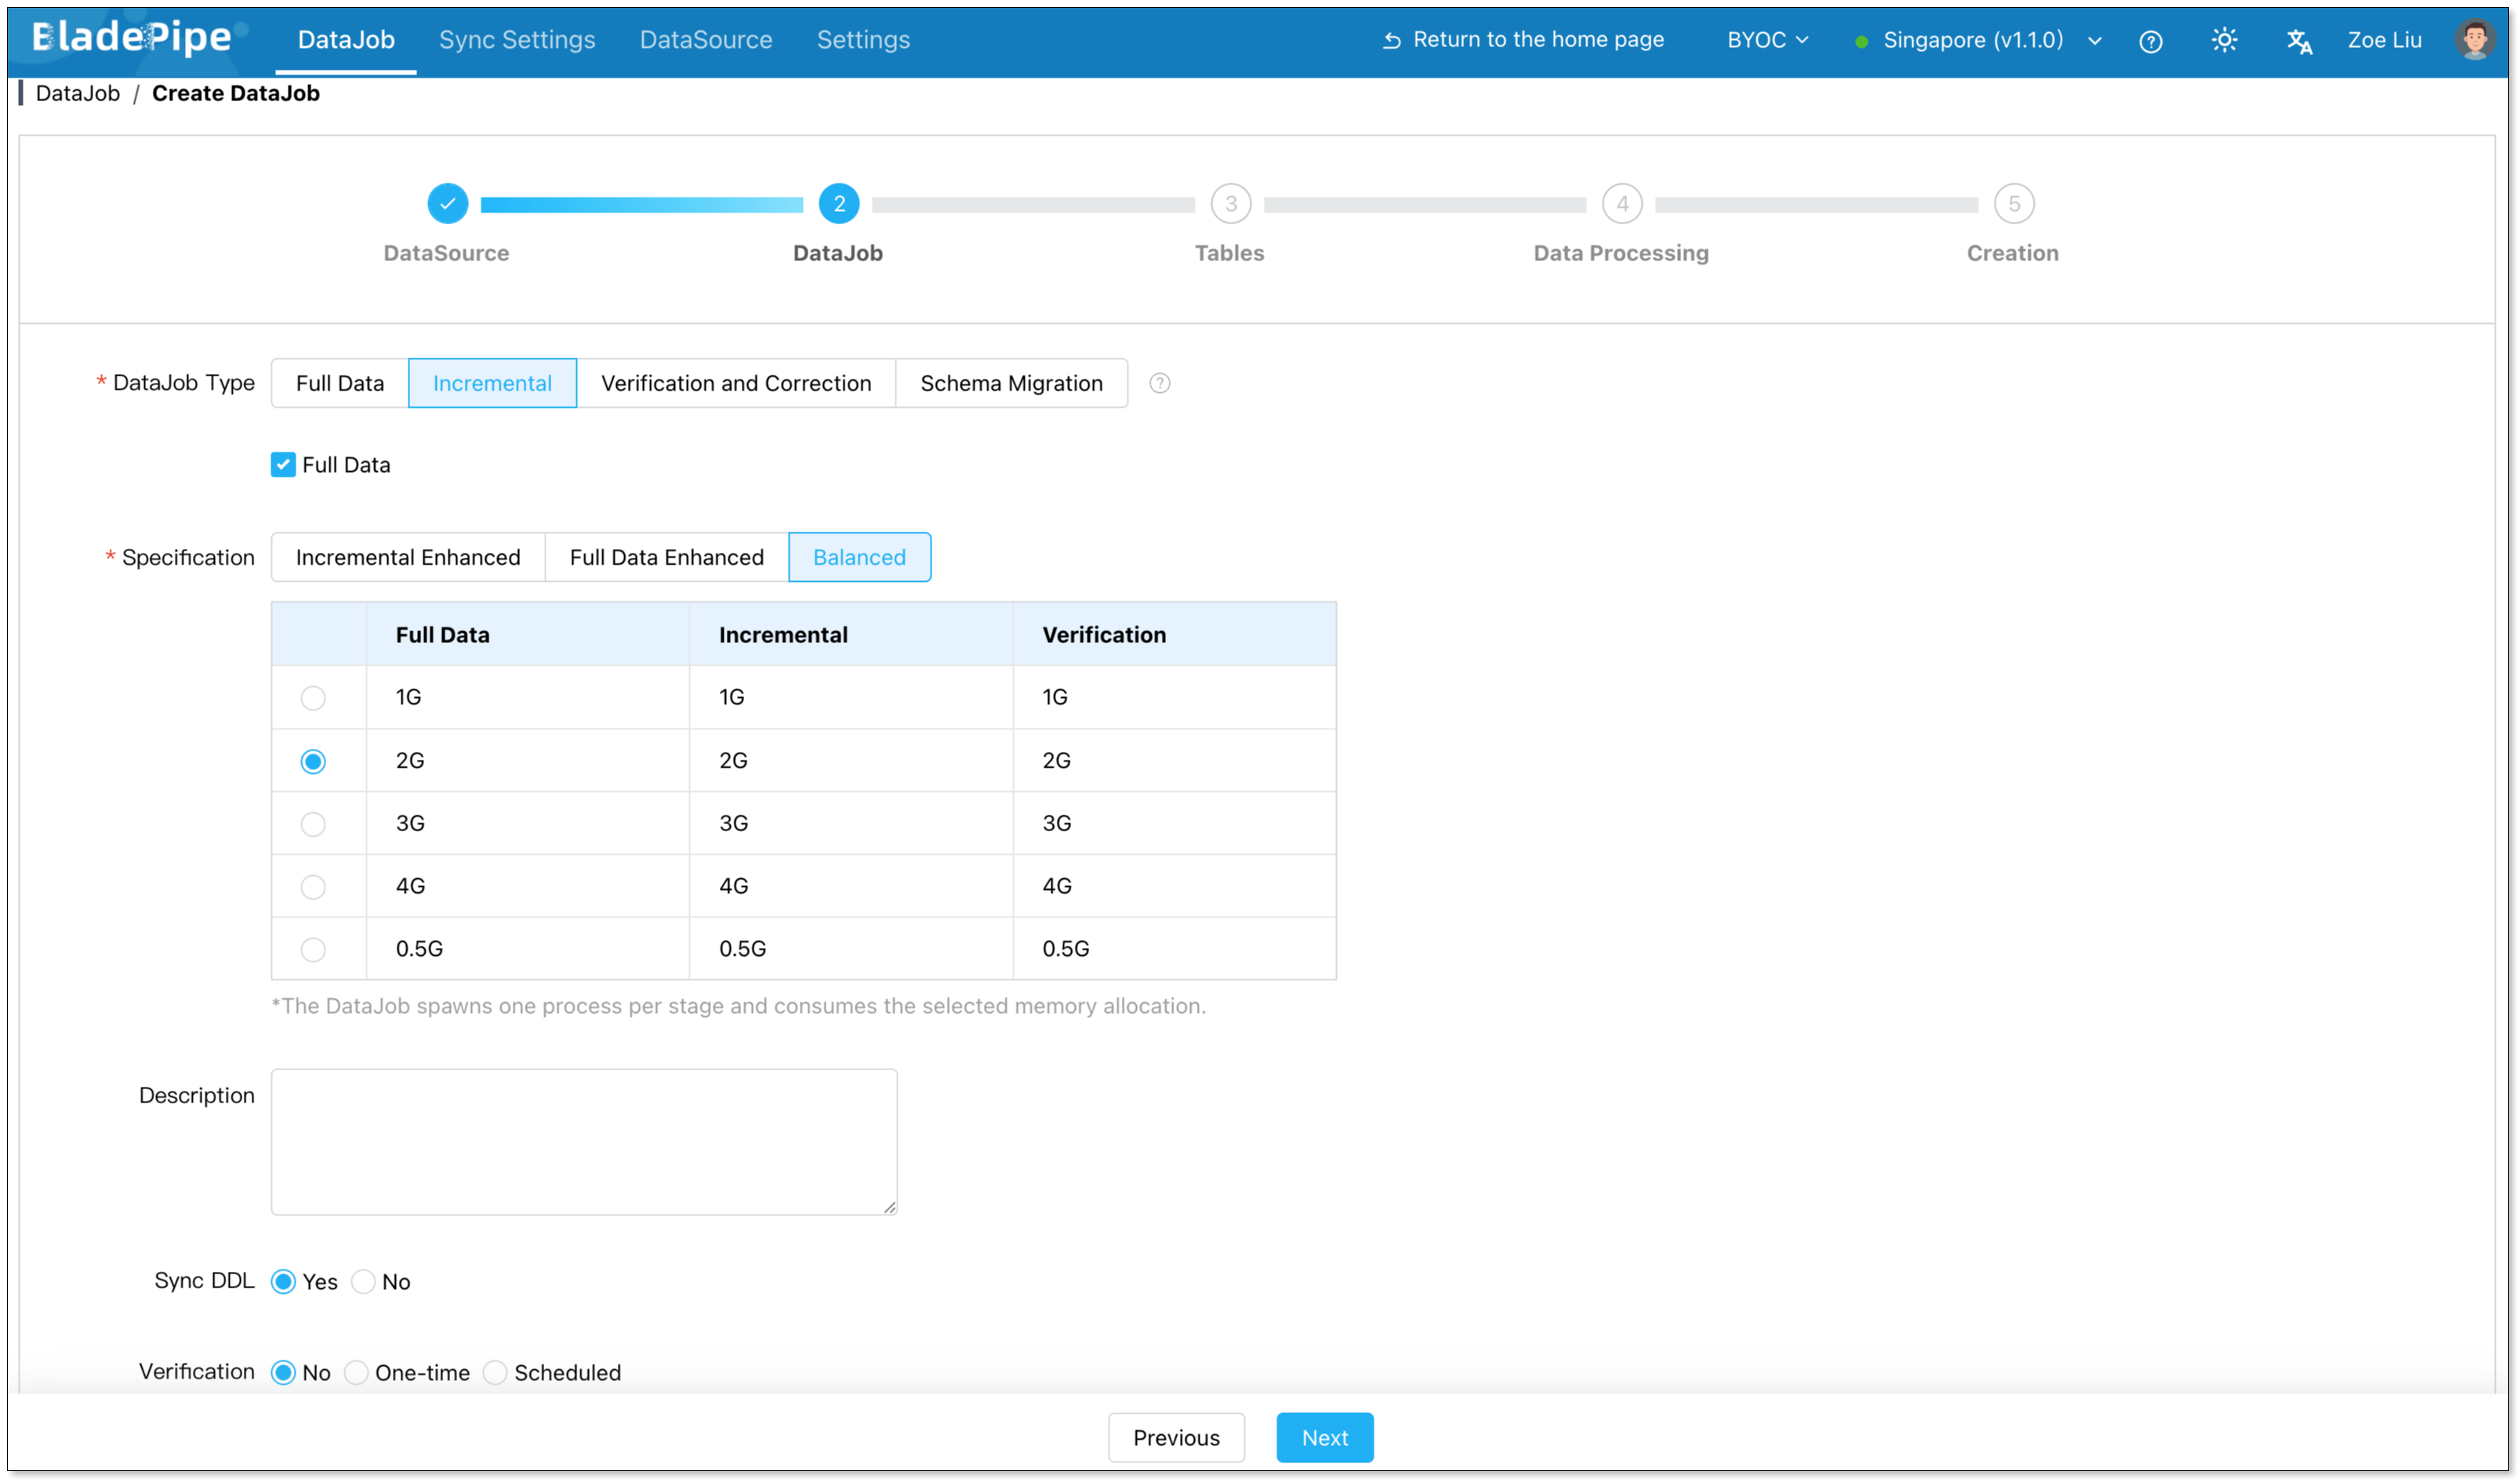The width and height of the screenshot is (2520, 1482).
Task: Click the step 3 Tables progress marker
Action: [1230, 204]
